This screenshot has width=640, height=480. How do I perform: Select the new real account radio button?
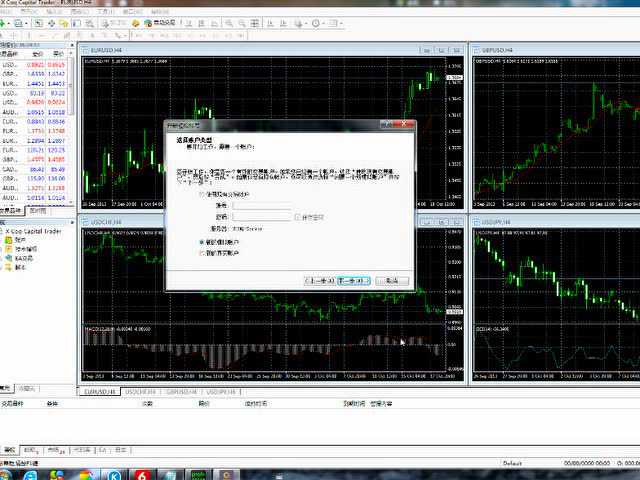tap(201, 253)
